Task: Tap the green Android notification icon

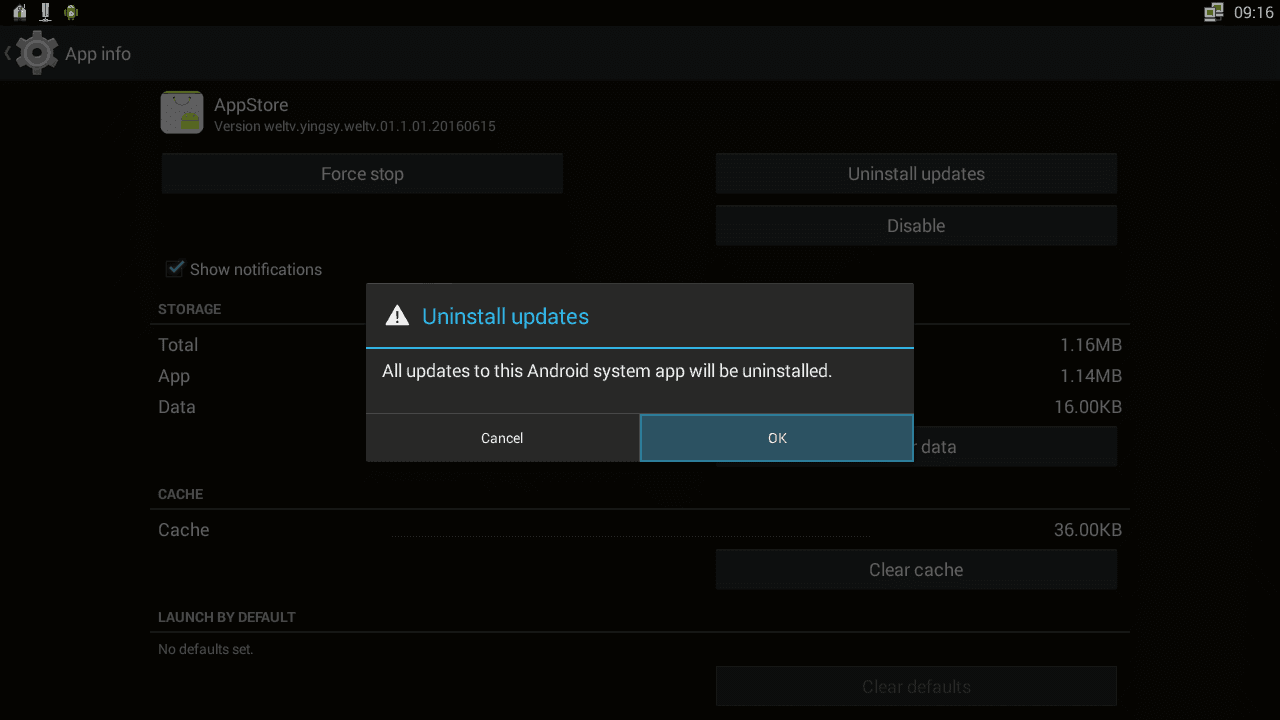Action: 71,12
